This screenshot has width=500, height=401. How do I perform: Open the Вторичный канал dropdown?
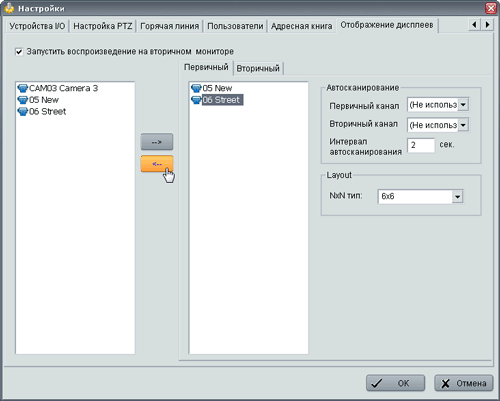tap(463, 125)
